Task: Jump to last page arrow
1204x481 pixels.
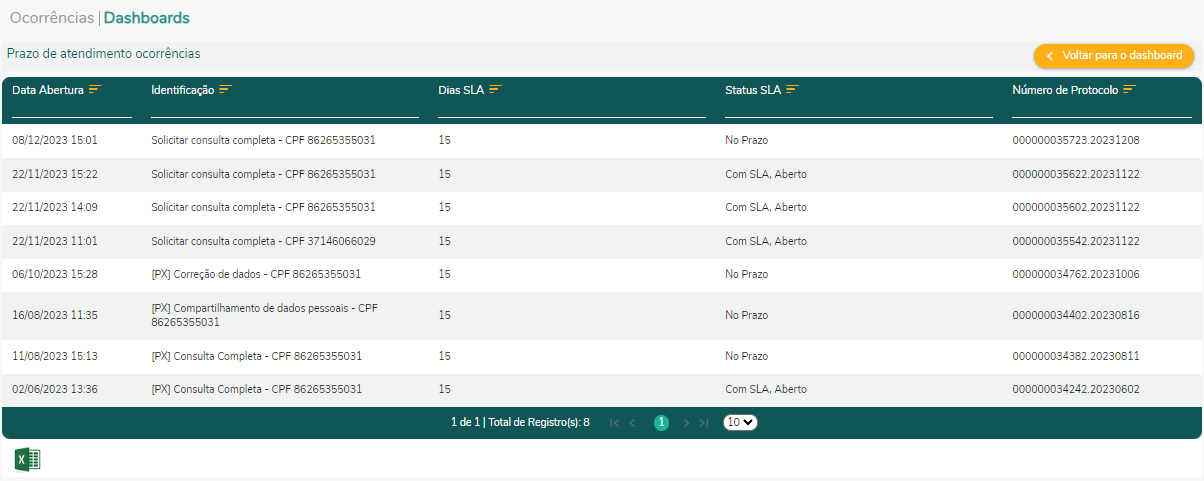Action: point(704,423)
